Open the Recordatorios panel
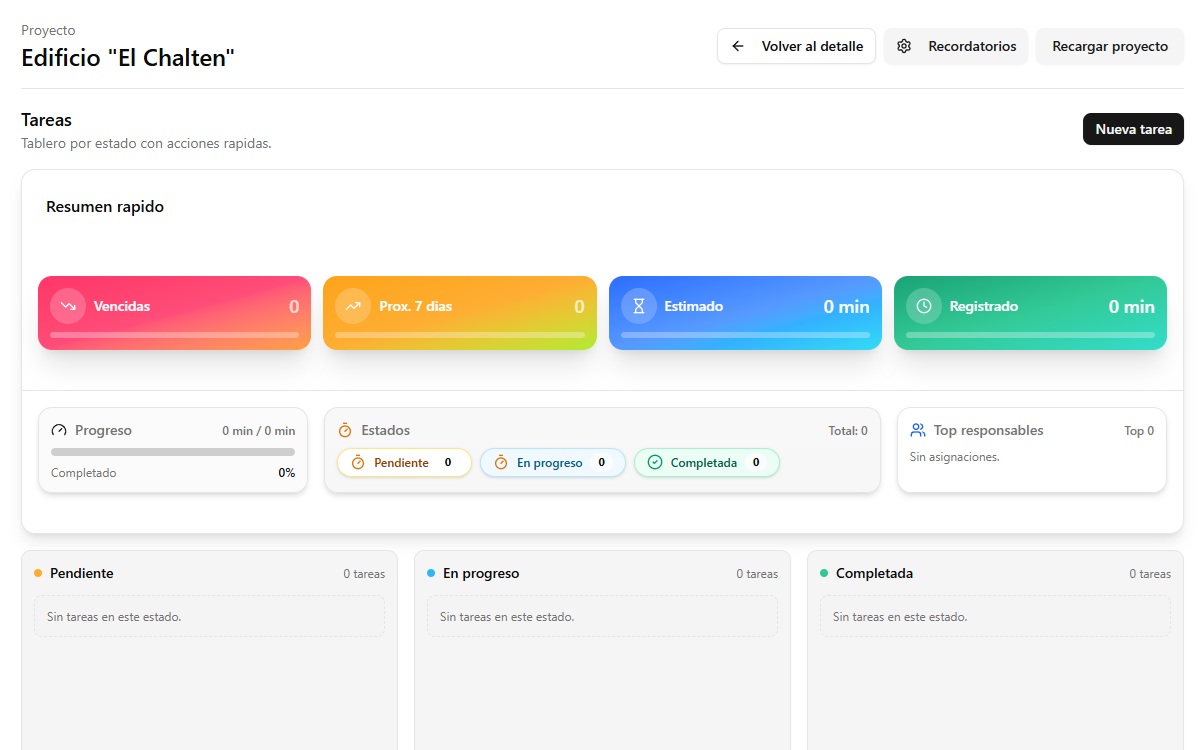The image size is (1204, 750). [955, 46]
